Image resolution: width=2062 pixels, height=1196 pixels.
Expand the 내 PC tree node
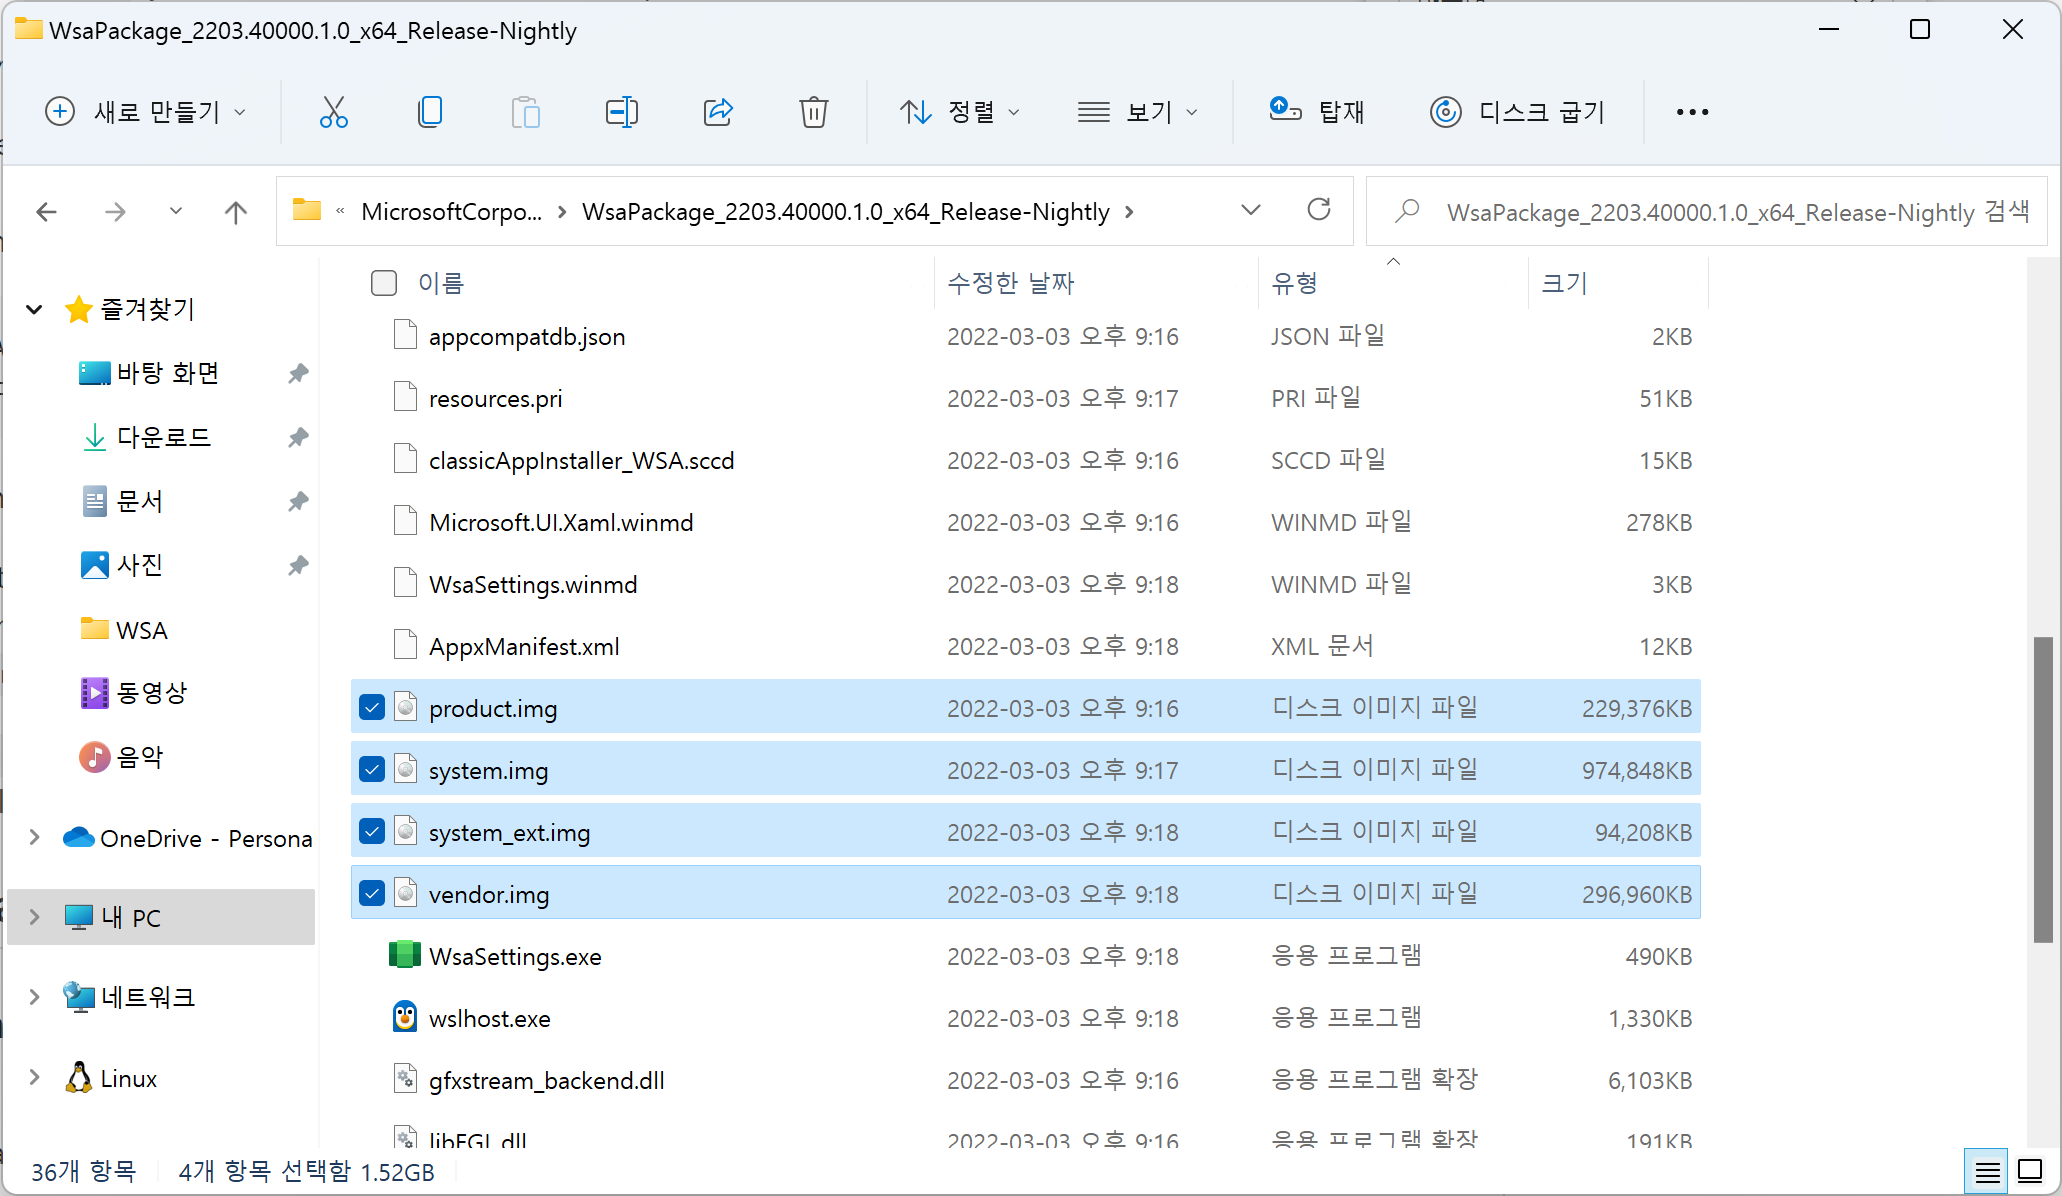[35, 917]
